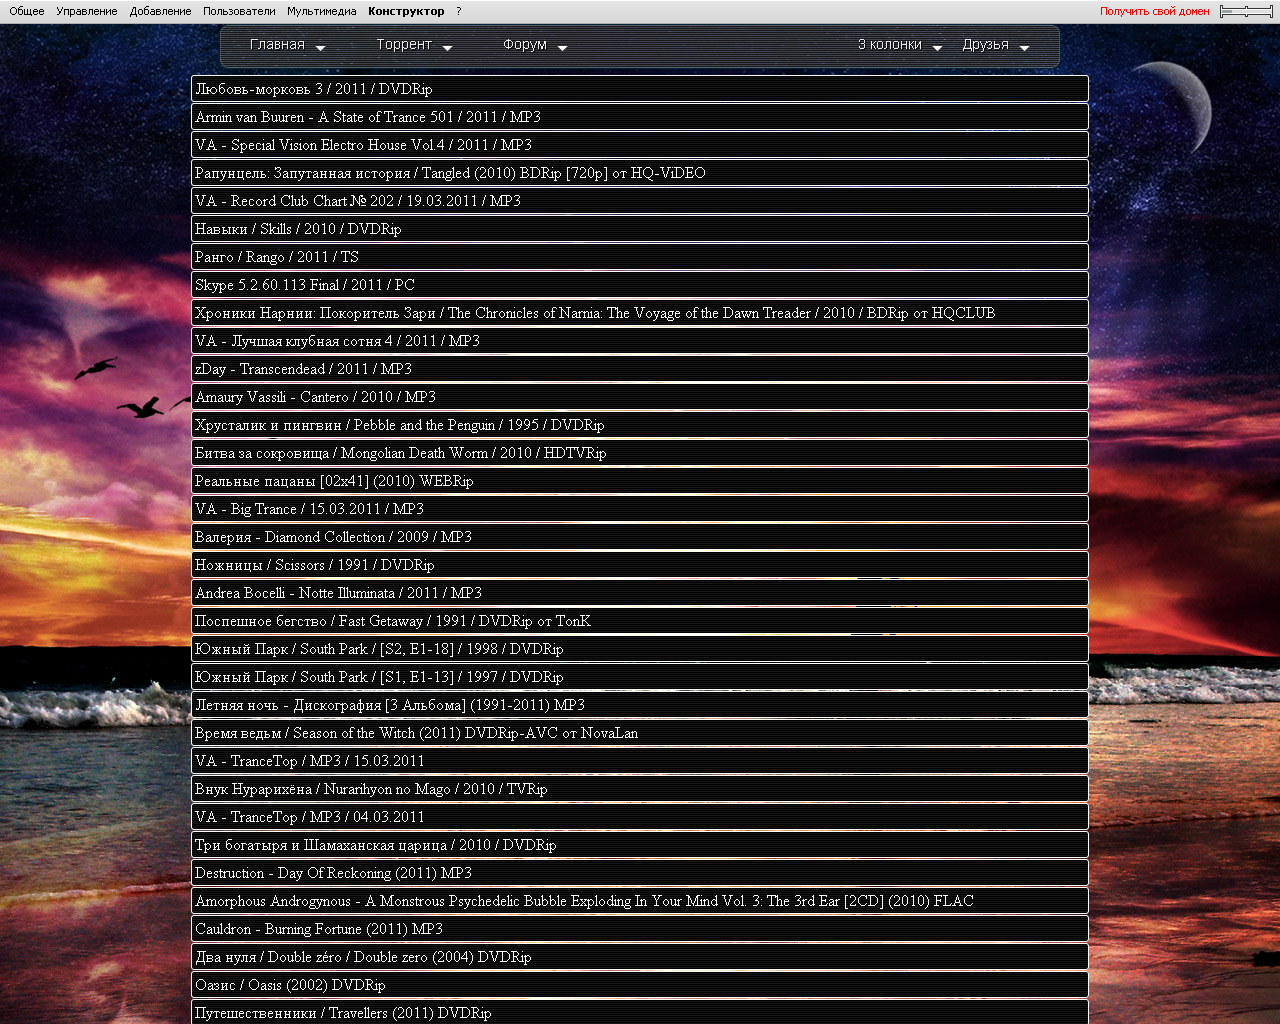Open Ранго / Rango 2011 TS entry

click(277, 257)
